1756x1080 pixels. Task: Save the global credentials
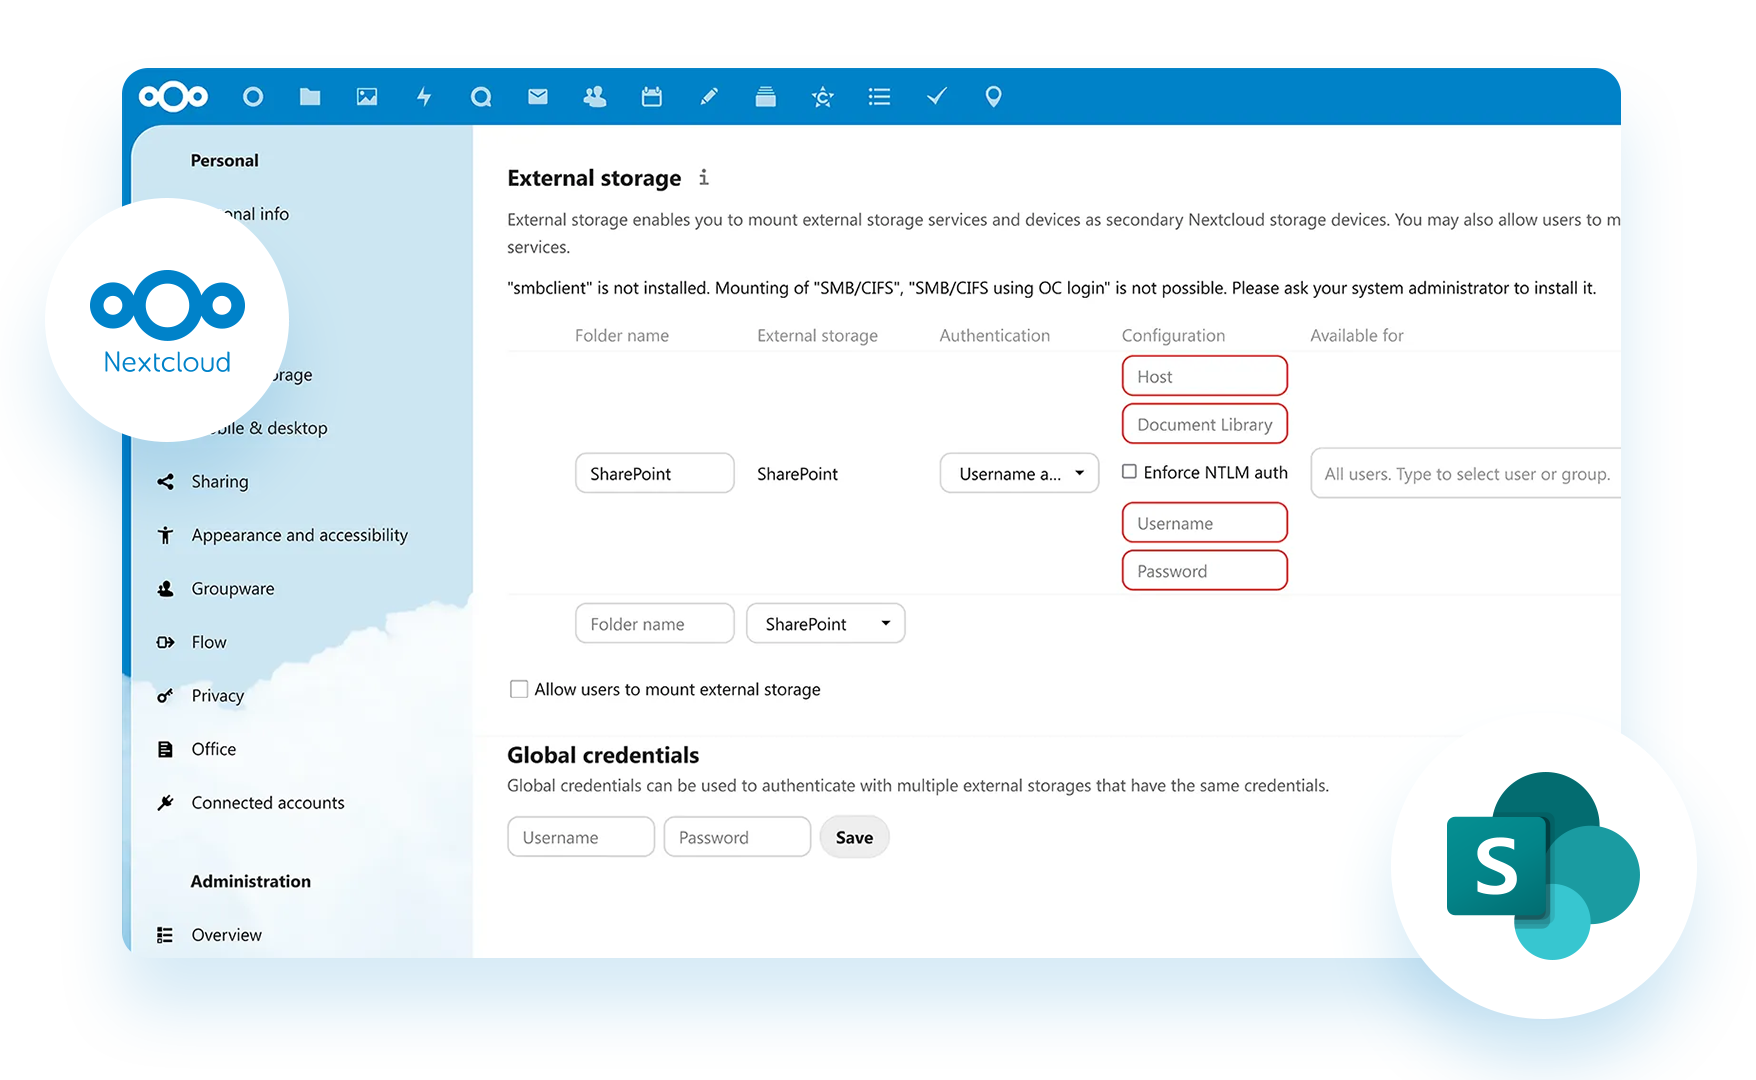pyautogui.click(x=854, y=837)
